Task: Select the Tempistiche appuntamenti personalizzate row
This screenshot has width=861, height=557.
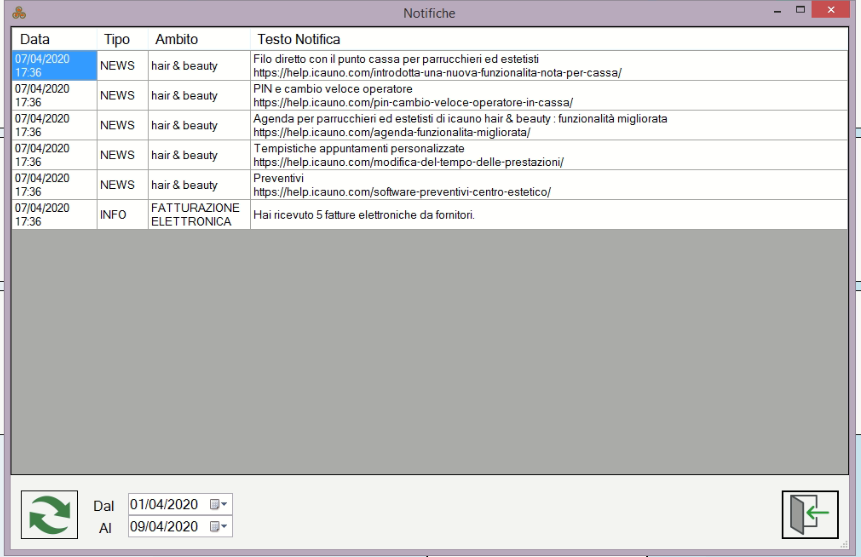Action: coord(408,155)
